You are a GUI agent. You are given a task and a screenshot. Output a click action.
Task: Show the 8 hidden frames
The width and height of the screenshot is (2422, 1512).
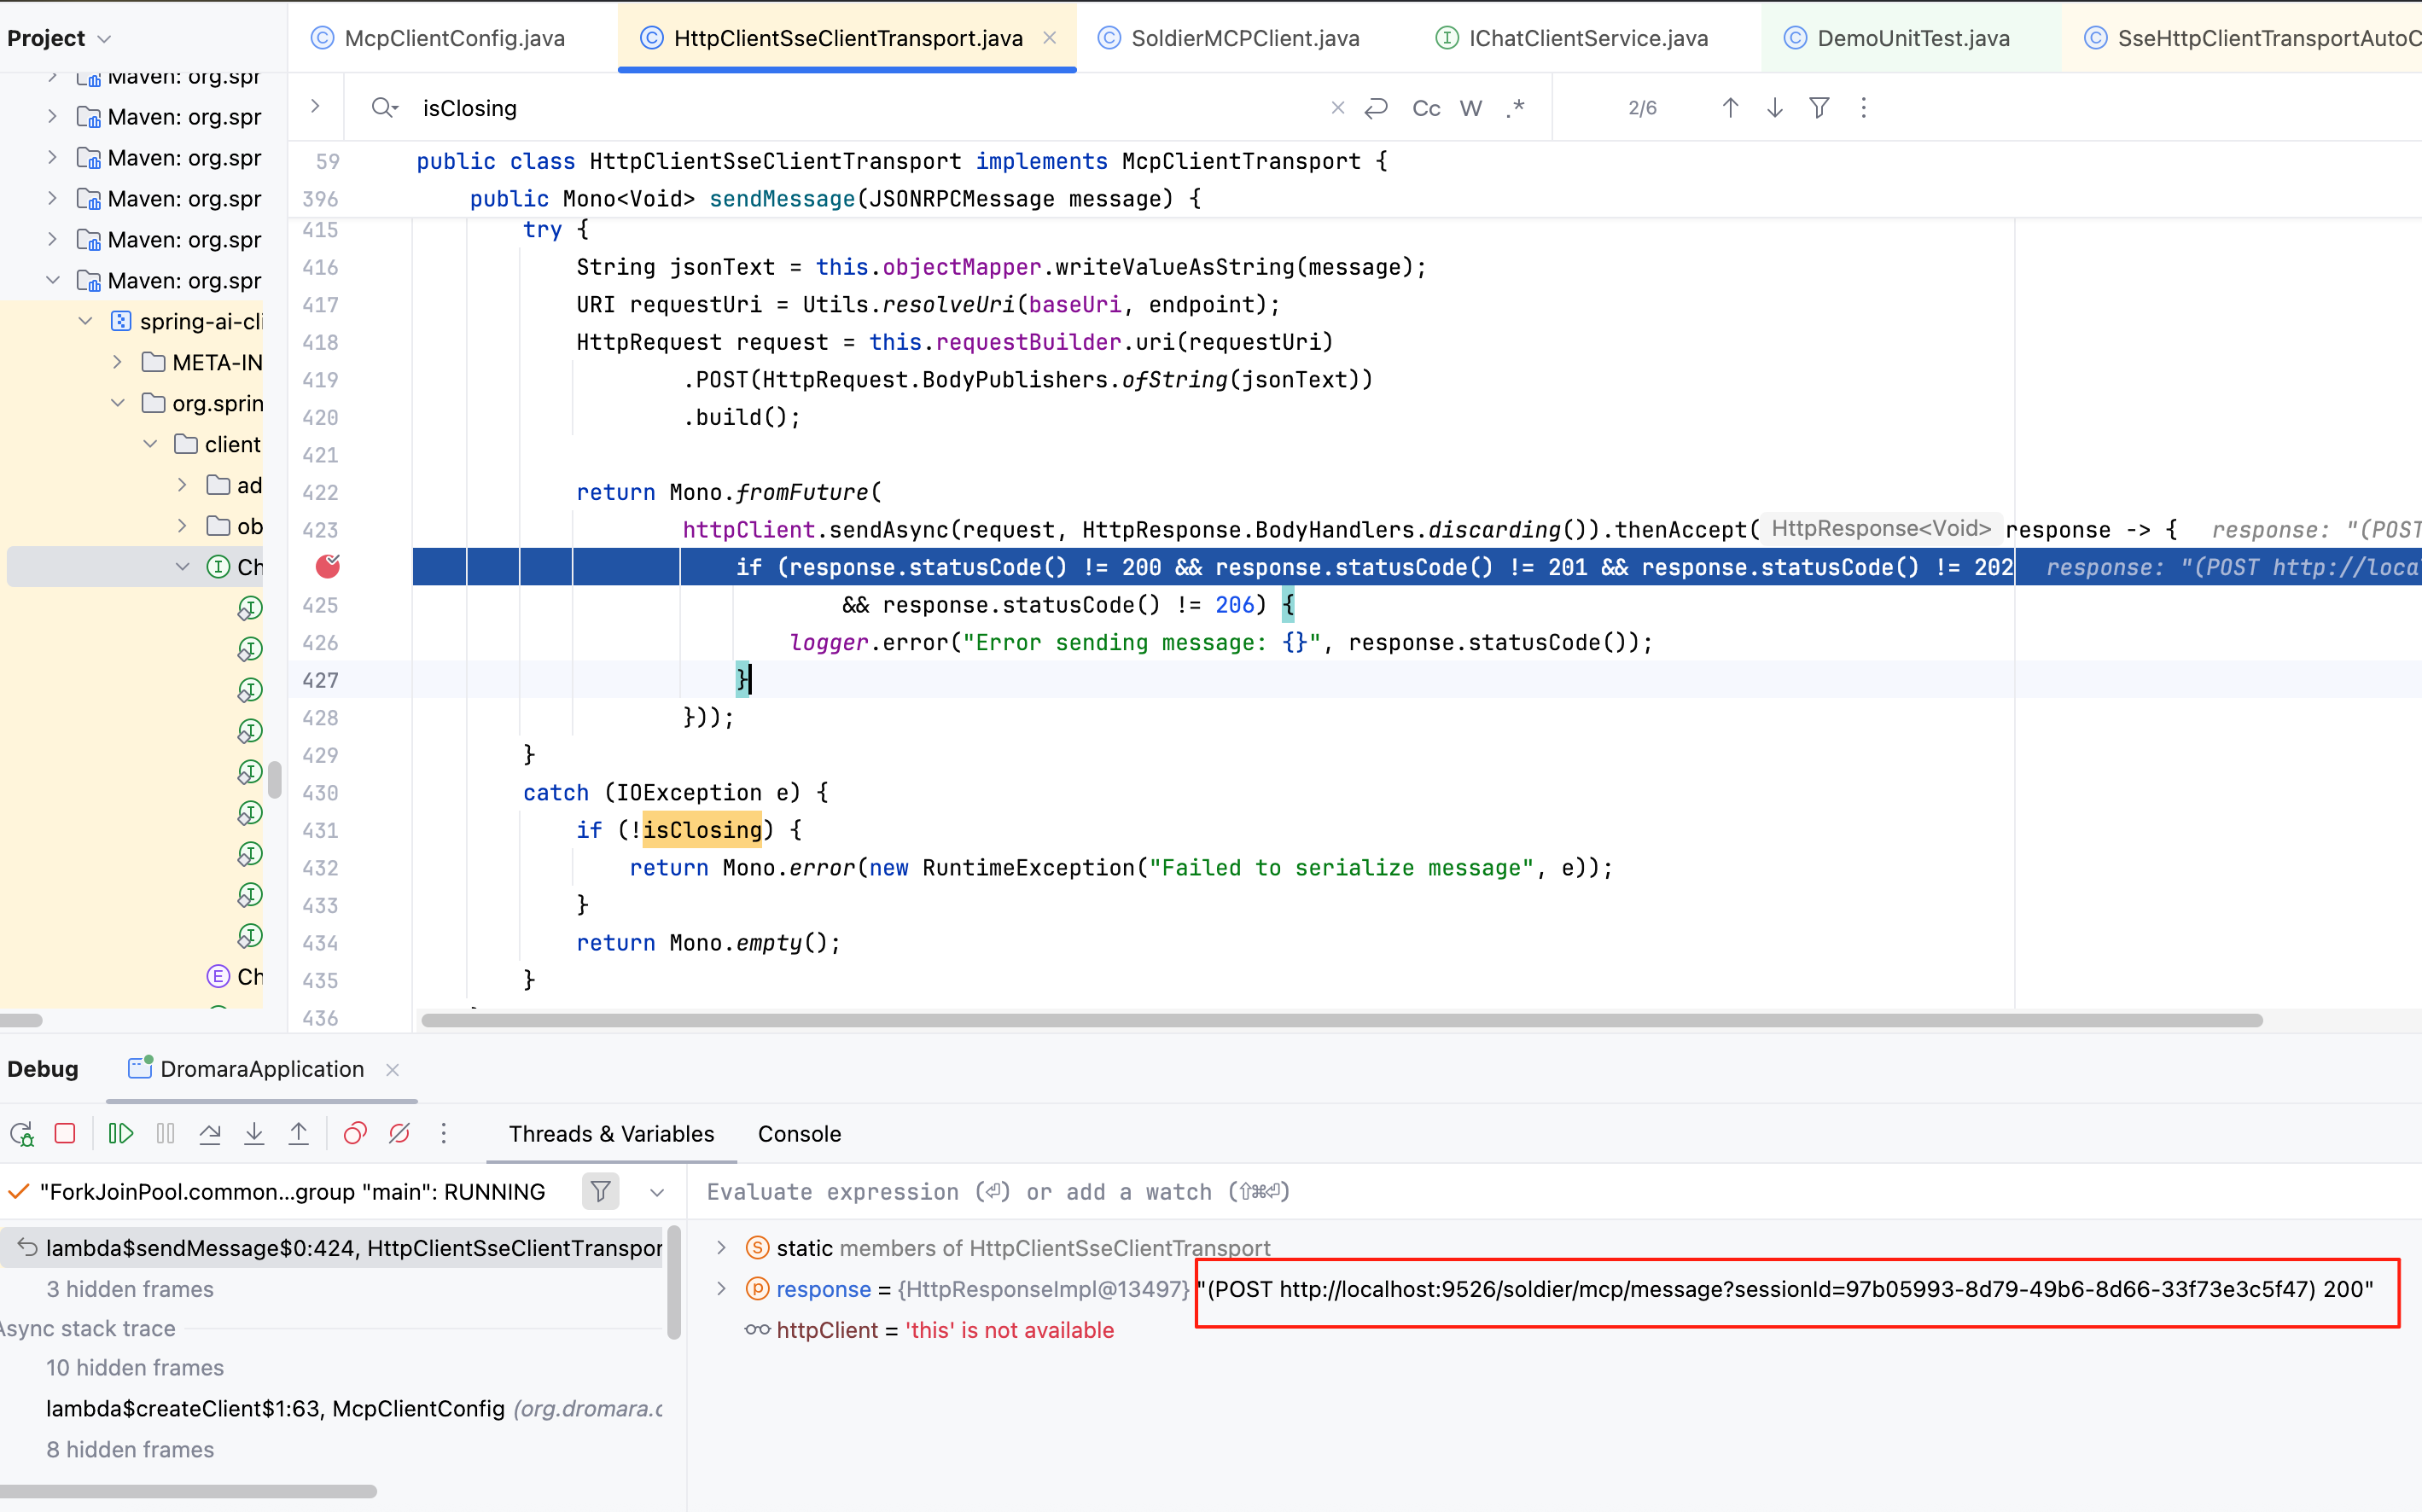click(x=130, y=1448)
